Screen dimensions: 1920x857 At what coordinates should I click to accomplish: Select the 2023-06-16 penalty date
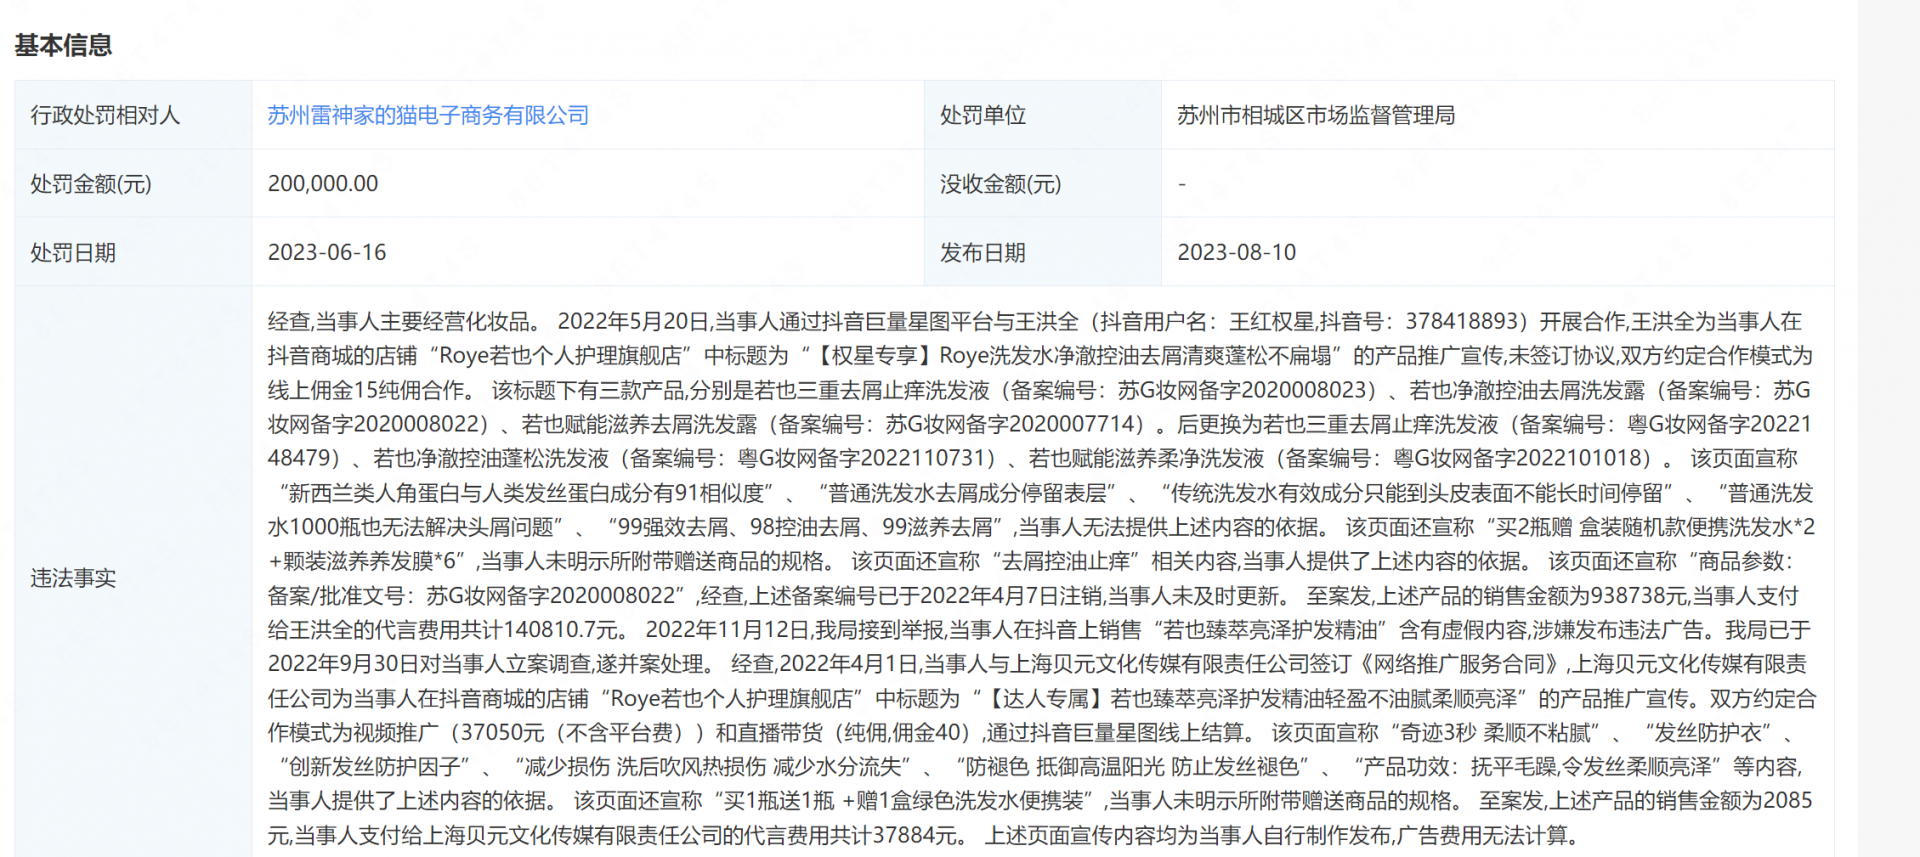[327, 253]
